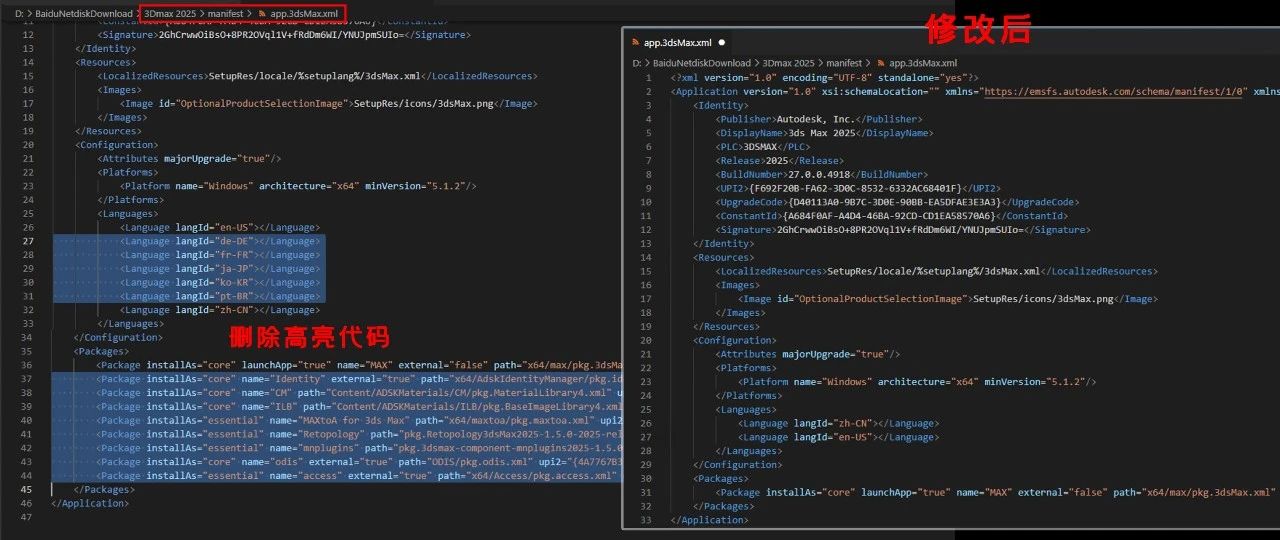This screenshot has height=540, width=1280.
Task: Click the PLC 3DSMAX line
Action: pos(763,146)
